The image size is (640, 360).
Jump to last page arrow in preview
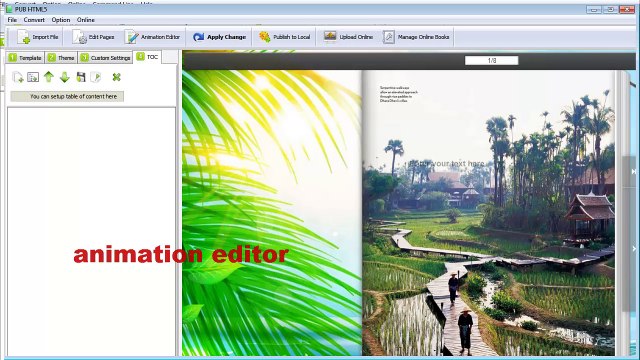click(633, 172)
